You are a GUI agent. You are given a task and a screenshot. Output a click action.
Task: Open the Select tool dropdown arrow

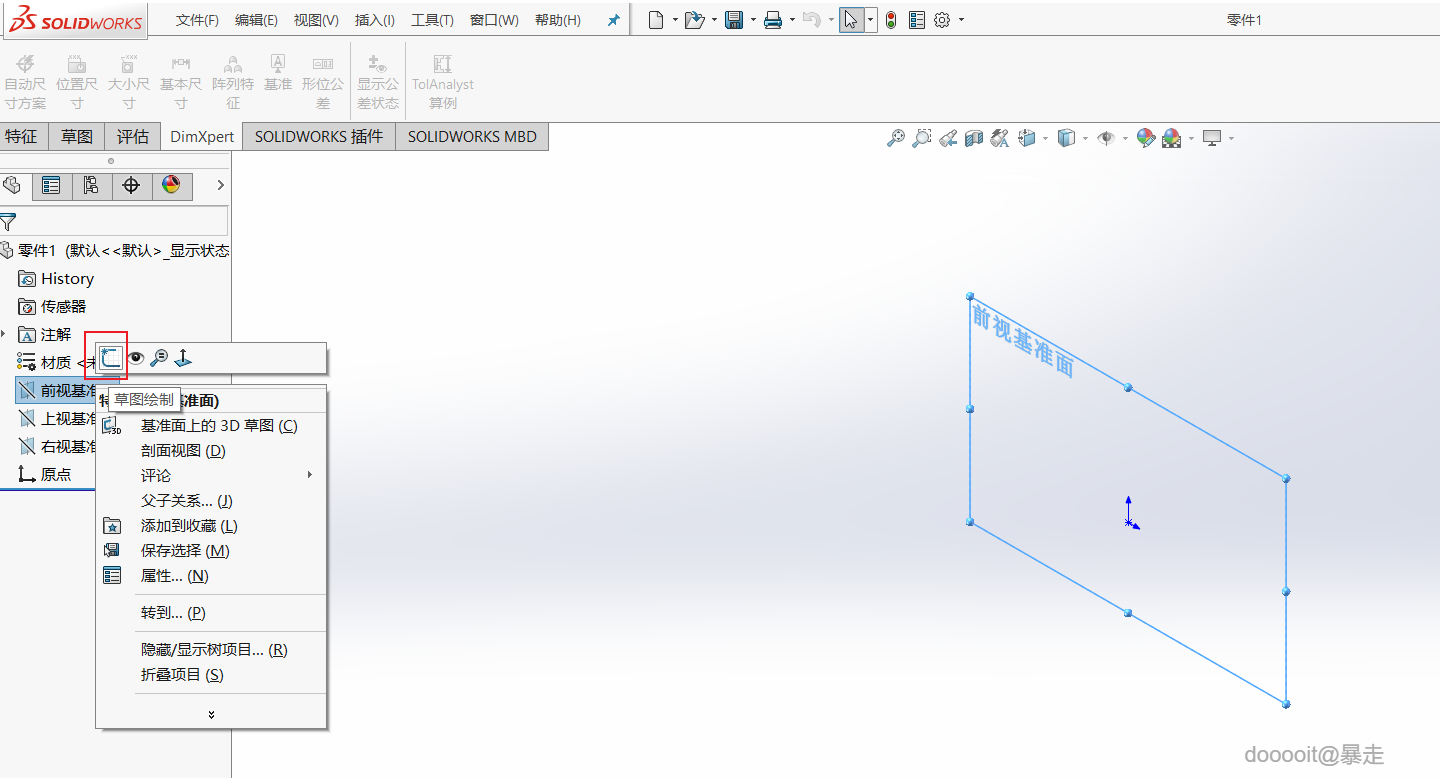870,20
